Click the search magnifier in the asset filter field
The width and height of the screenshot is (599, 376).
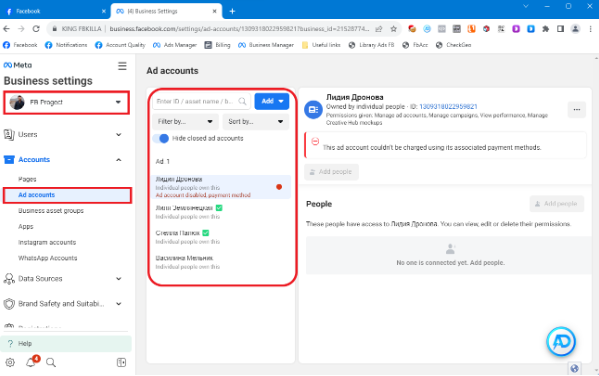coord(242,101)
